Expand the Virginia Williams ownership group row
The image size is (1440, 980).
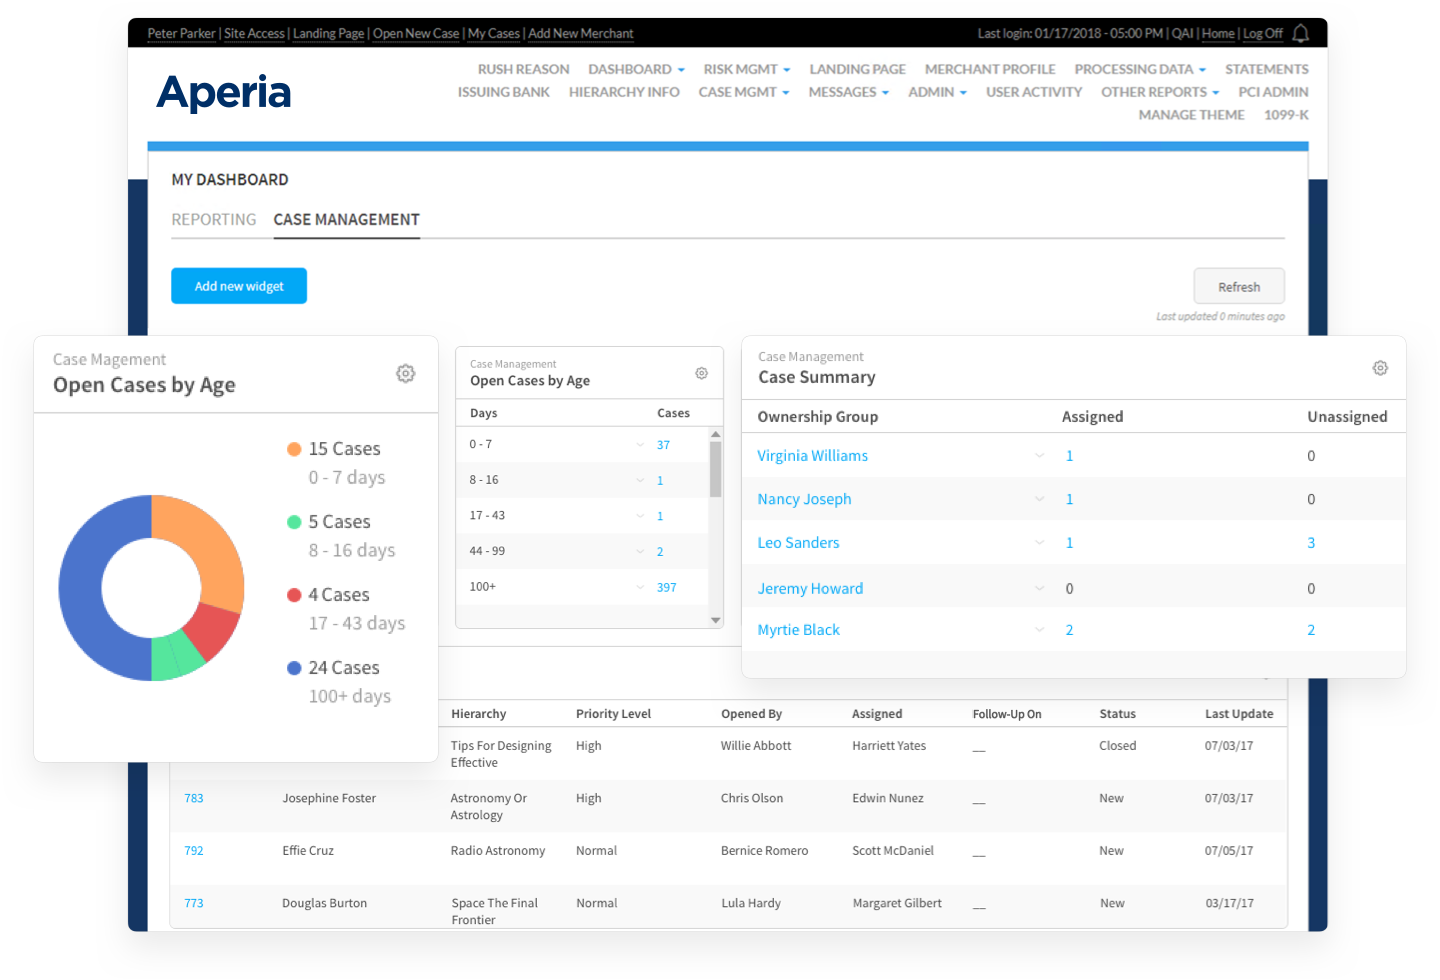[x=1039, y=456]
